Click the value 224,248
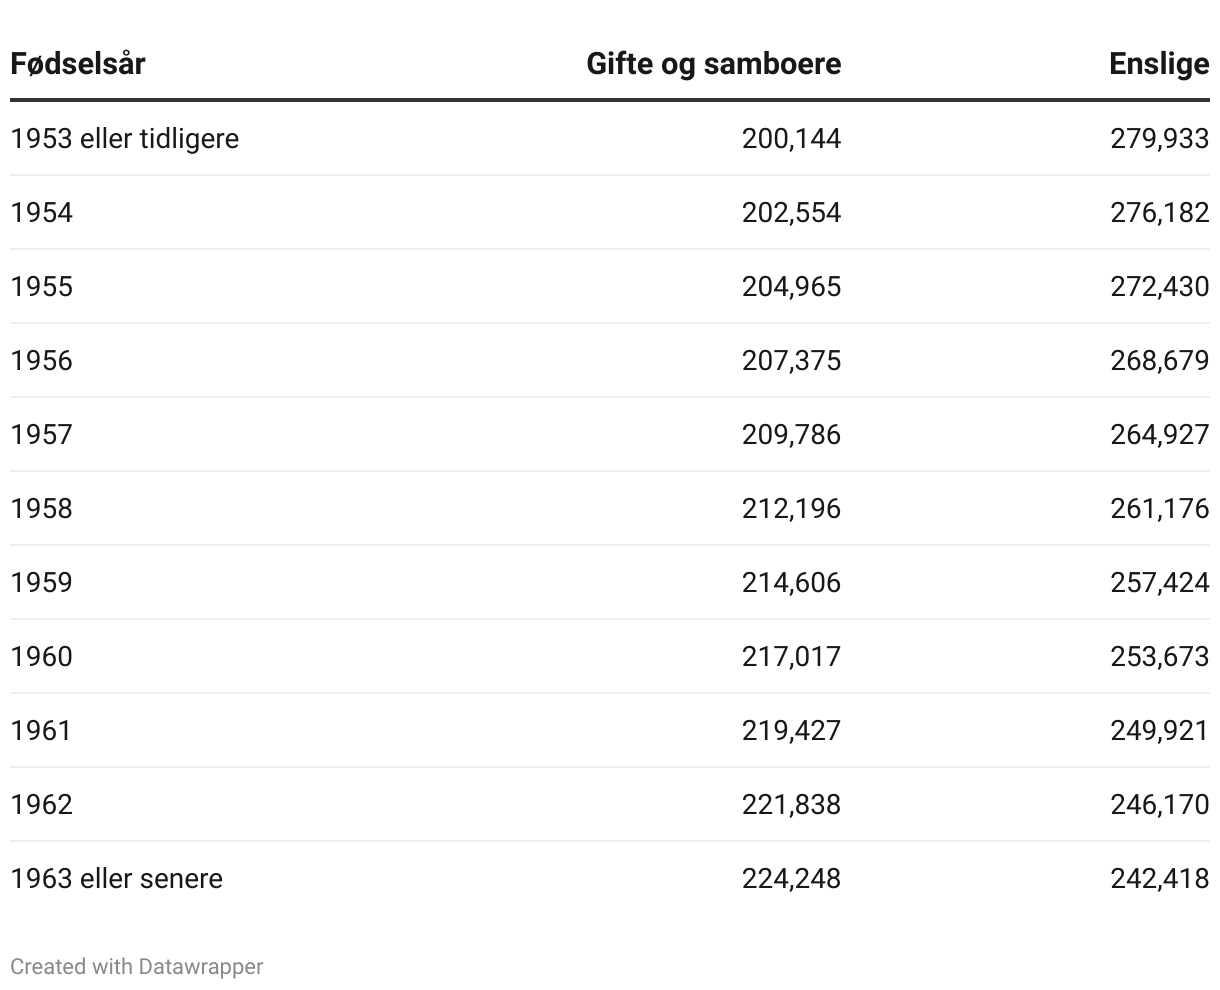 792,878
